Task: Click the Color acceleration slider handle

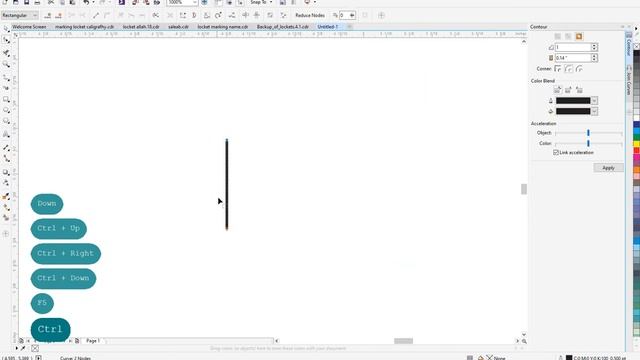Action: 588,143
